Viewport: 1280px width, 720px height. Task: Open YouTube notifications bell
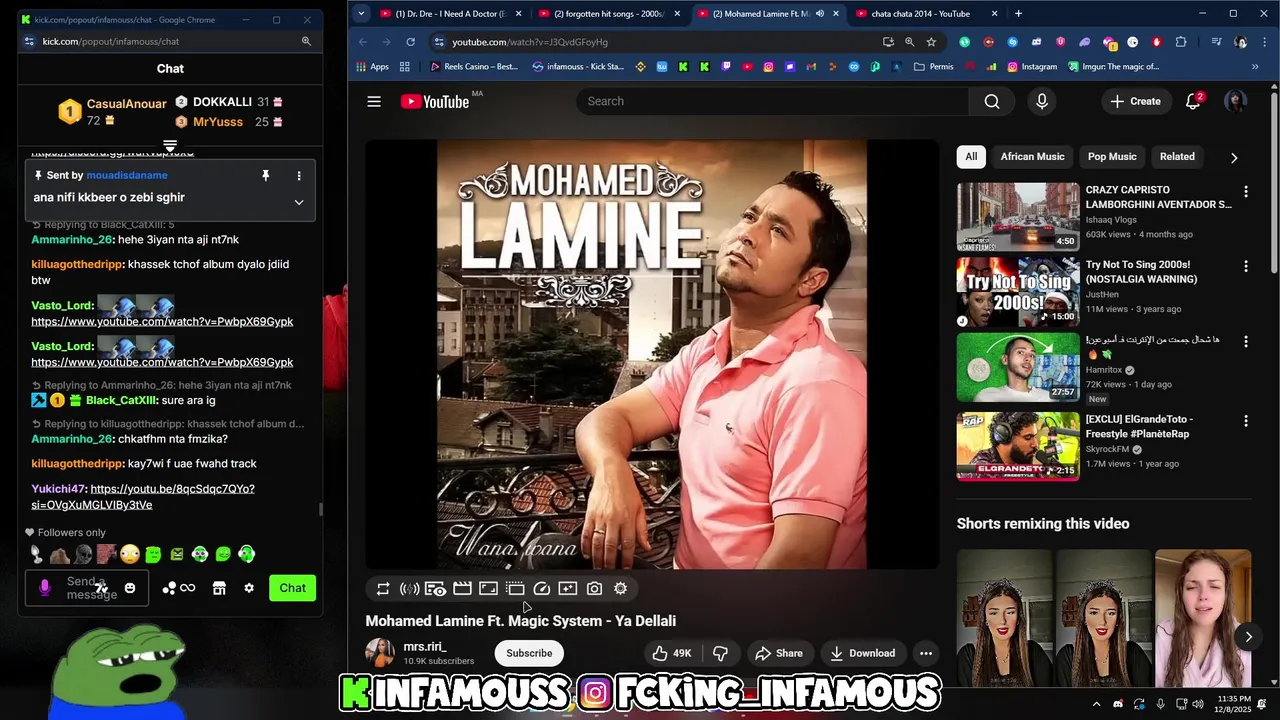click(1193, 101)
